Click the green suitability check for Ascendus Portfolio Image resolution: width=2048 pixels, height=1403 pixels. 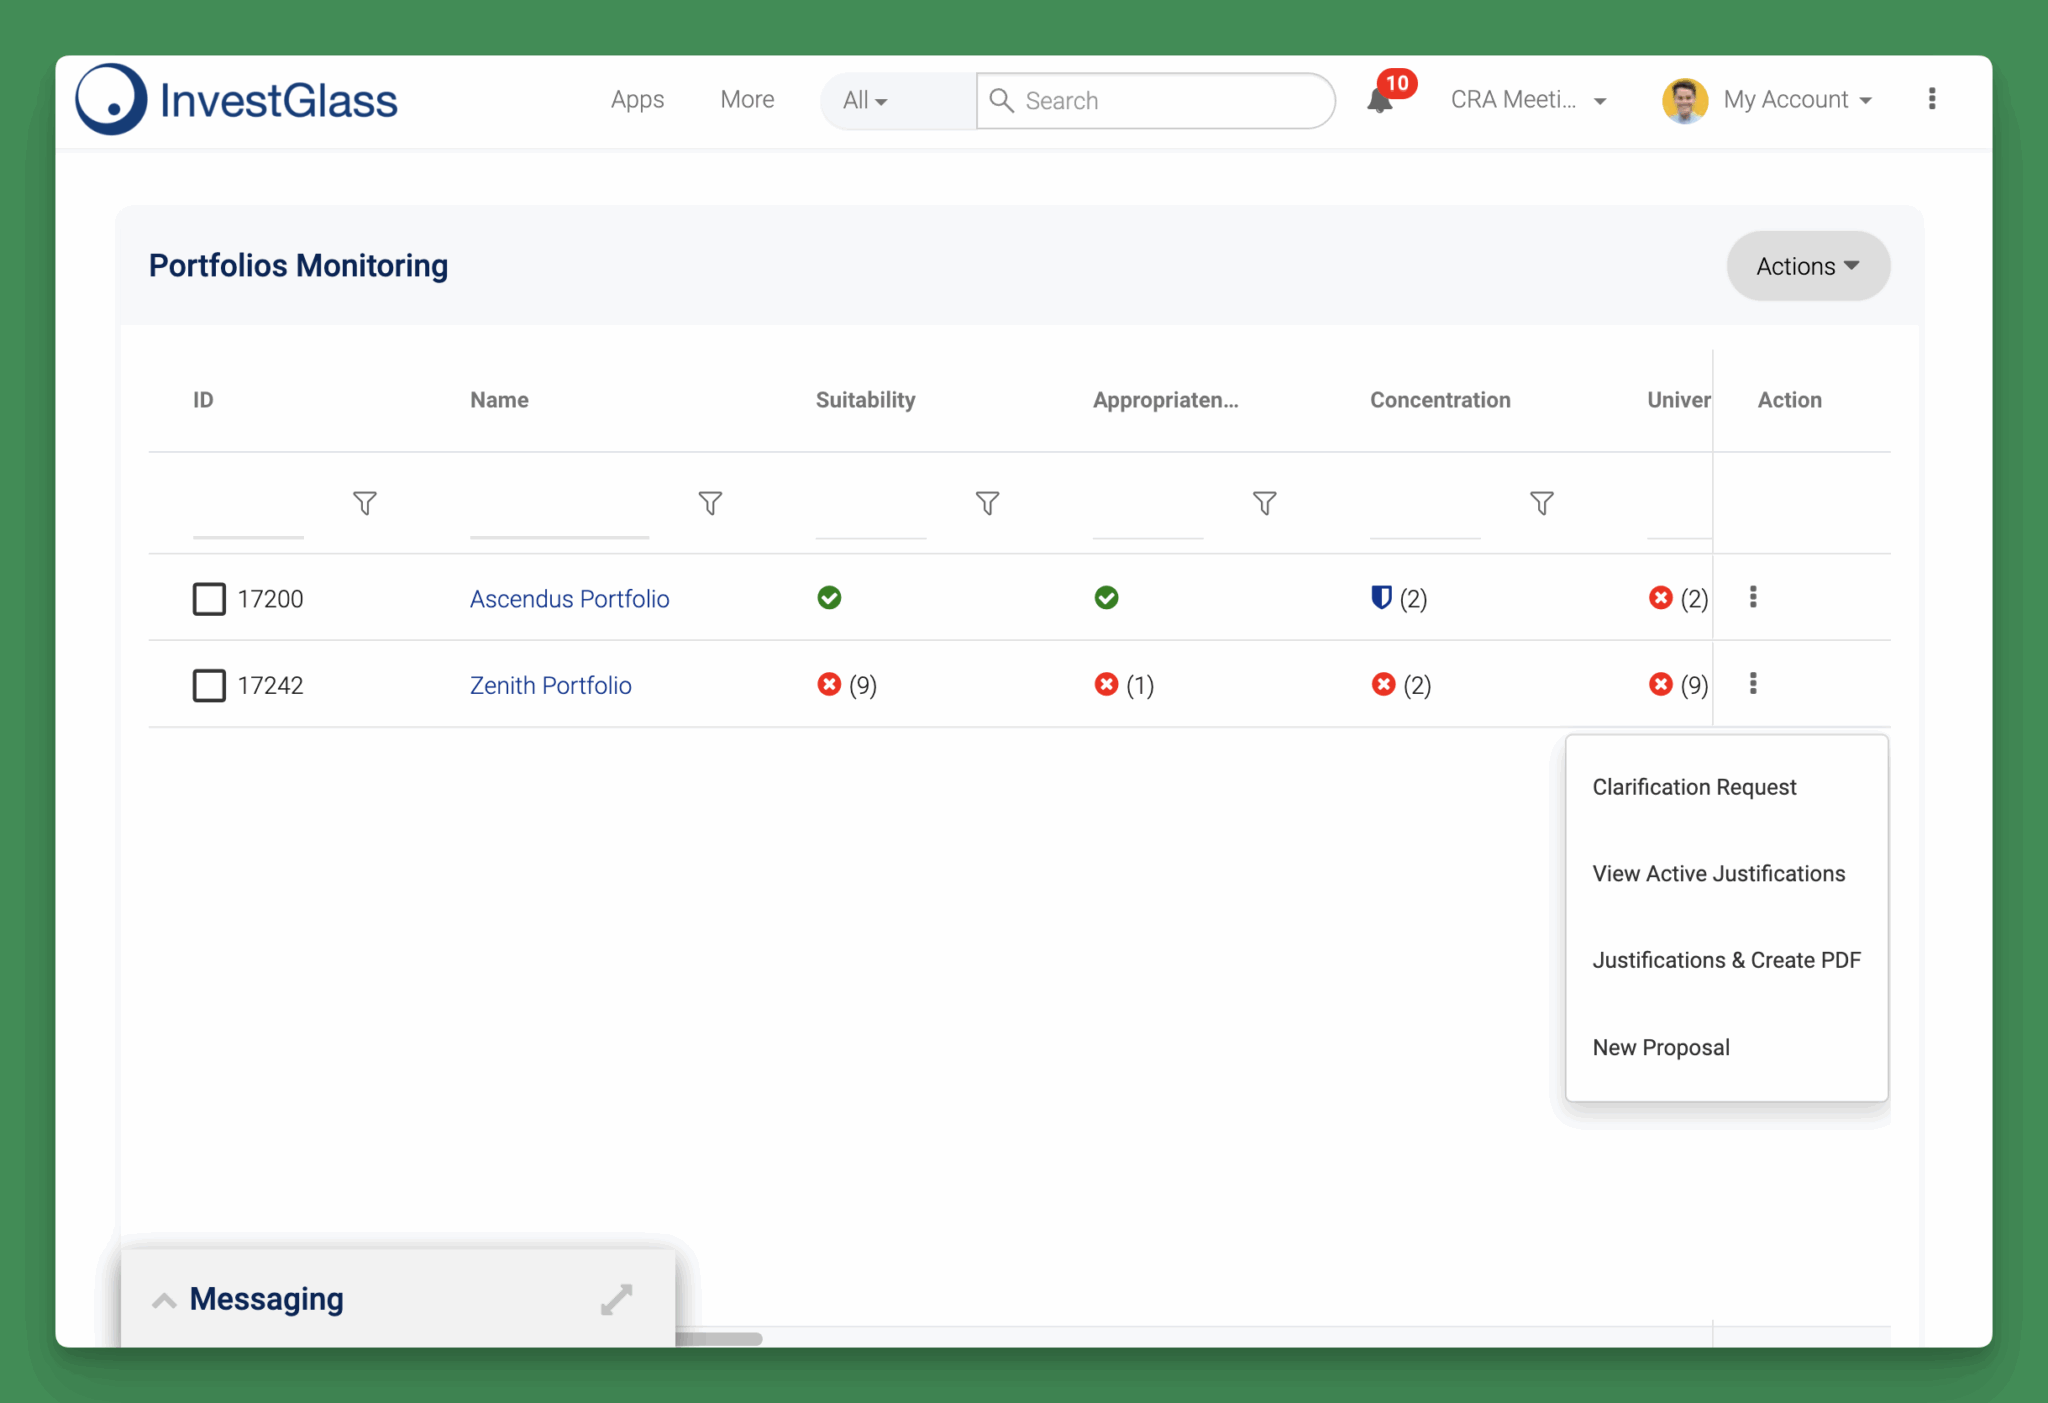(829, 598)
